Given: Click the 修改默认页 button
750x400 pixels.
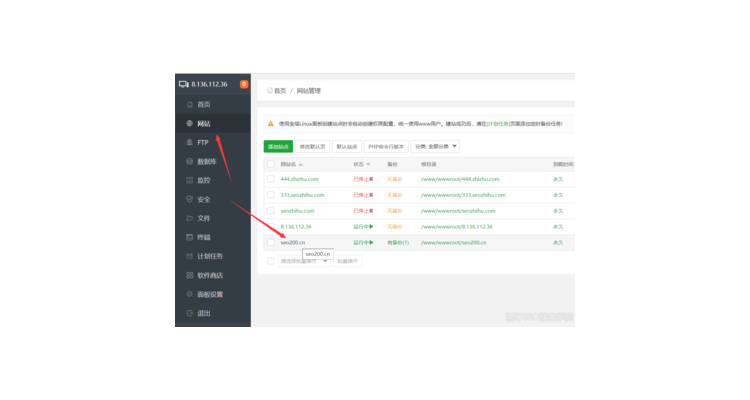Looking at the screenshot, I should pyautogui.click(x=312, y=146).
